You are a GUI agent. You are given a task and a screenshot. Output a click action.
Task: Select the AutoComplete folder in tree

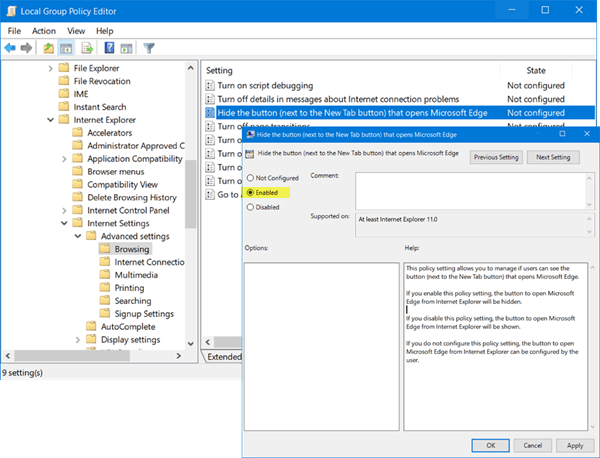(128, 327)
